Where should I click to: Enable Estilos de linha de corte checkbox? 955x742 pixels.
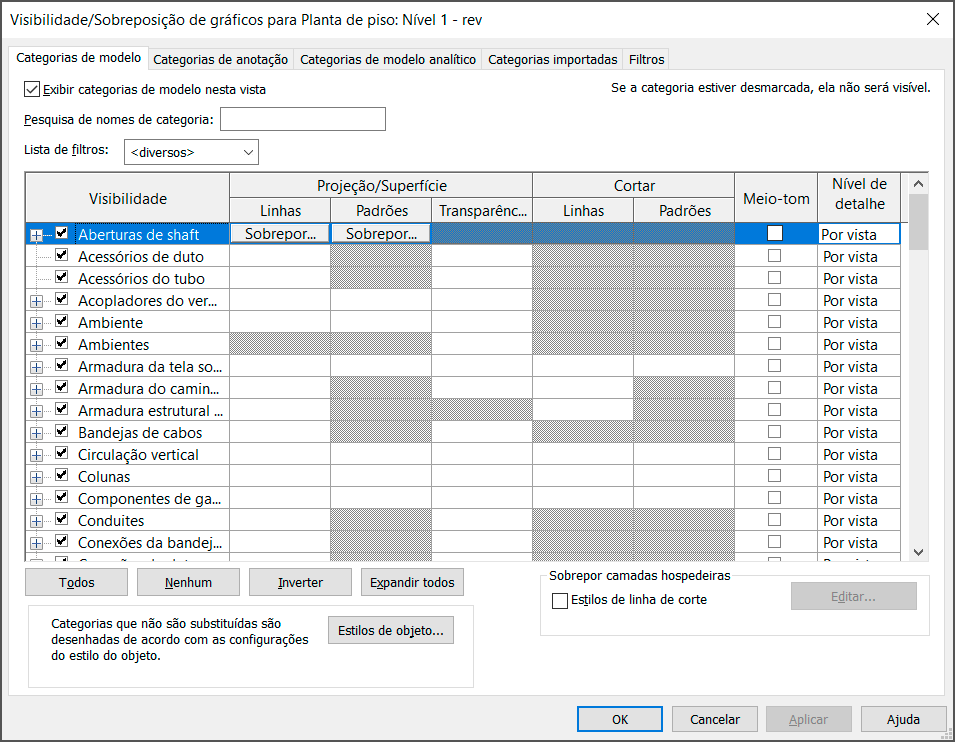560,600
